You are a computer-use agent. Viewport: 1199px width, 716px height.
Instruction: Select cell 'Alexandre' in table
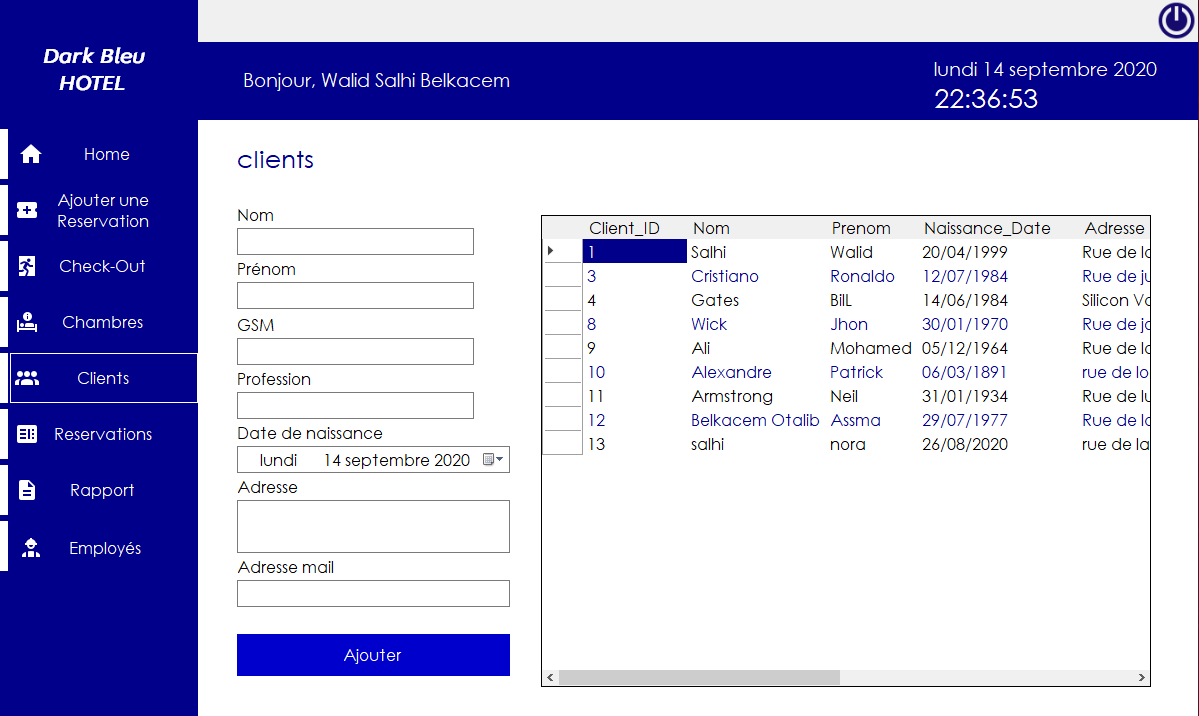coord(731,373)
